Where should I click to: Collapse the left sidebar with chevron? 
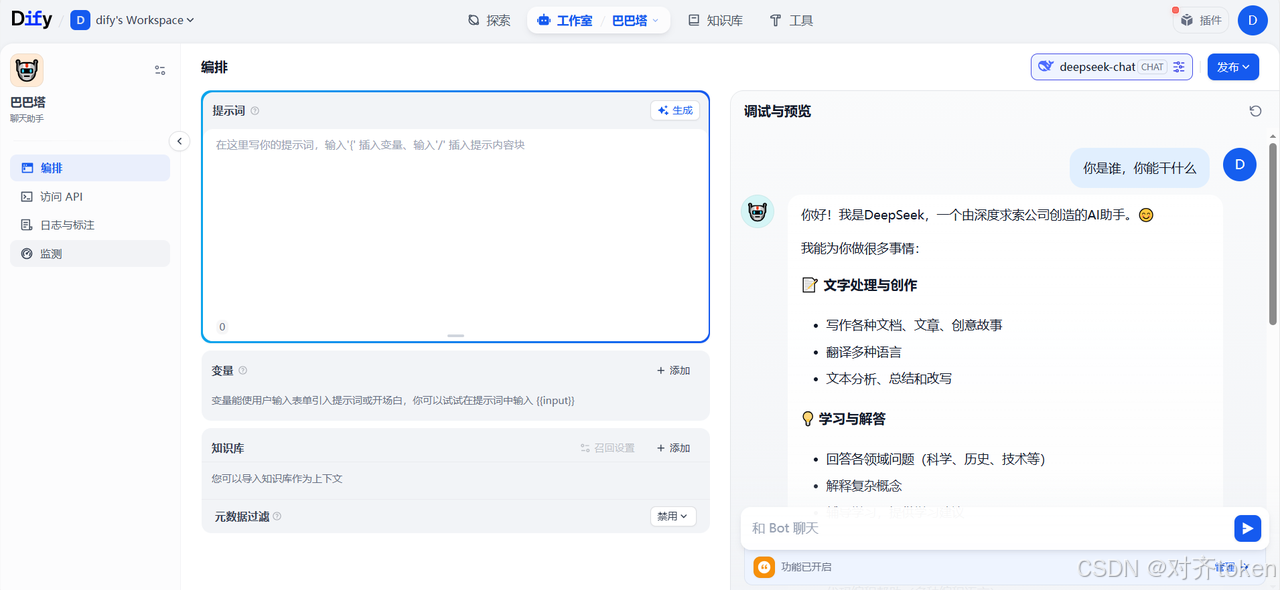179,141
